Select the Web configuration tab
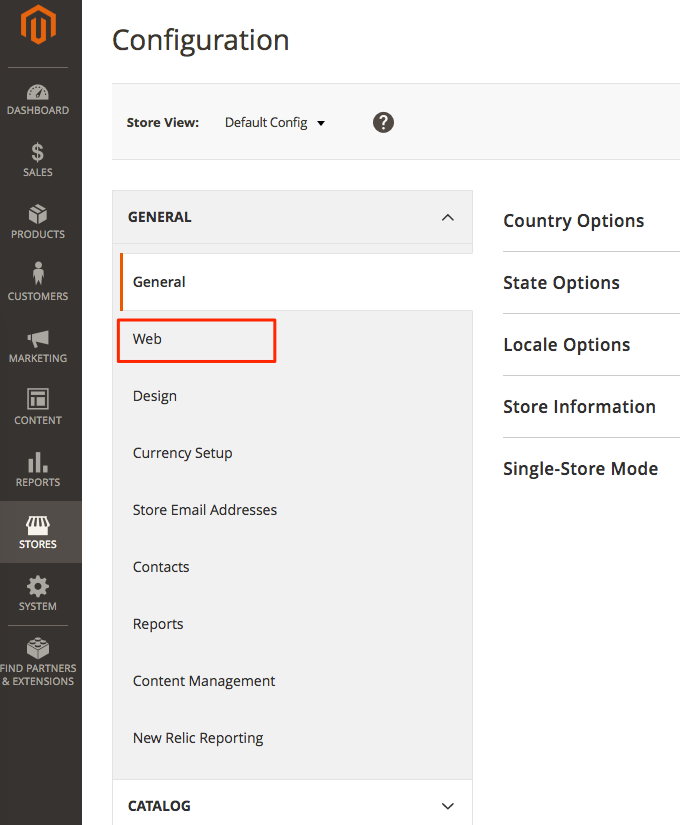Image resolution: width=680 pixels, height=825 pixels. 148,339
